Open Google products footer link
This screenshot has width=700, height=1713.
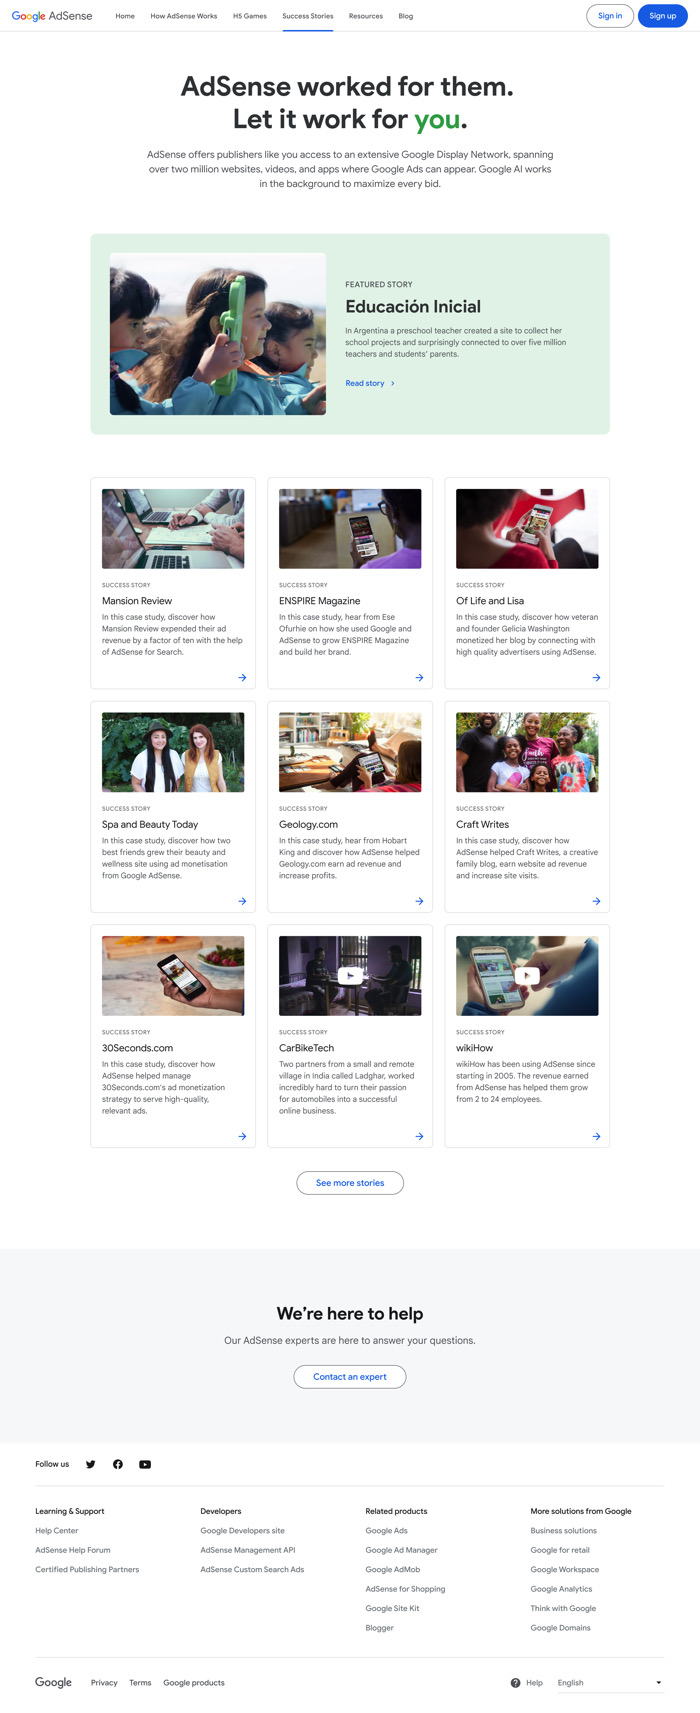coord(194,1683)
